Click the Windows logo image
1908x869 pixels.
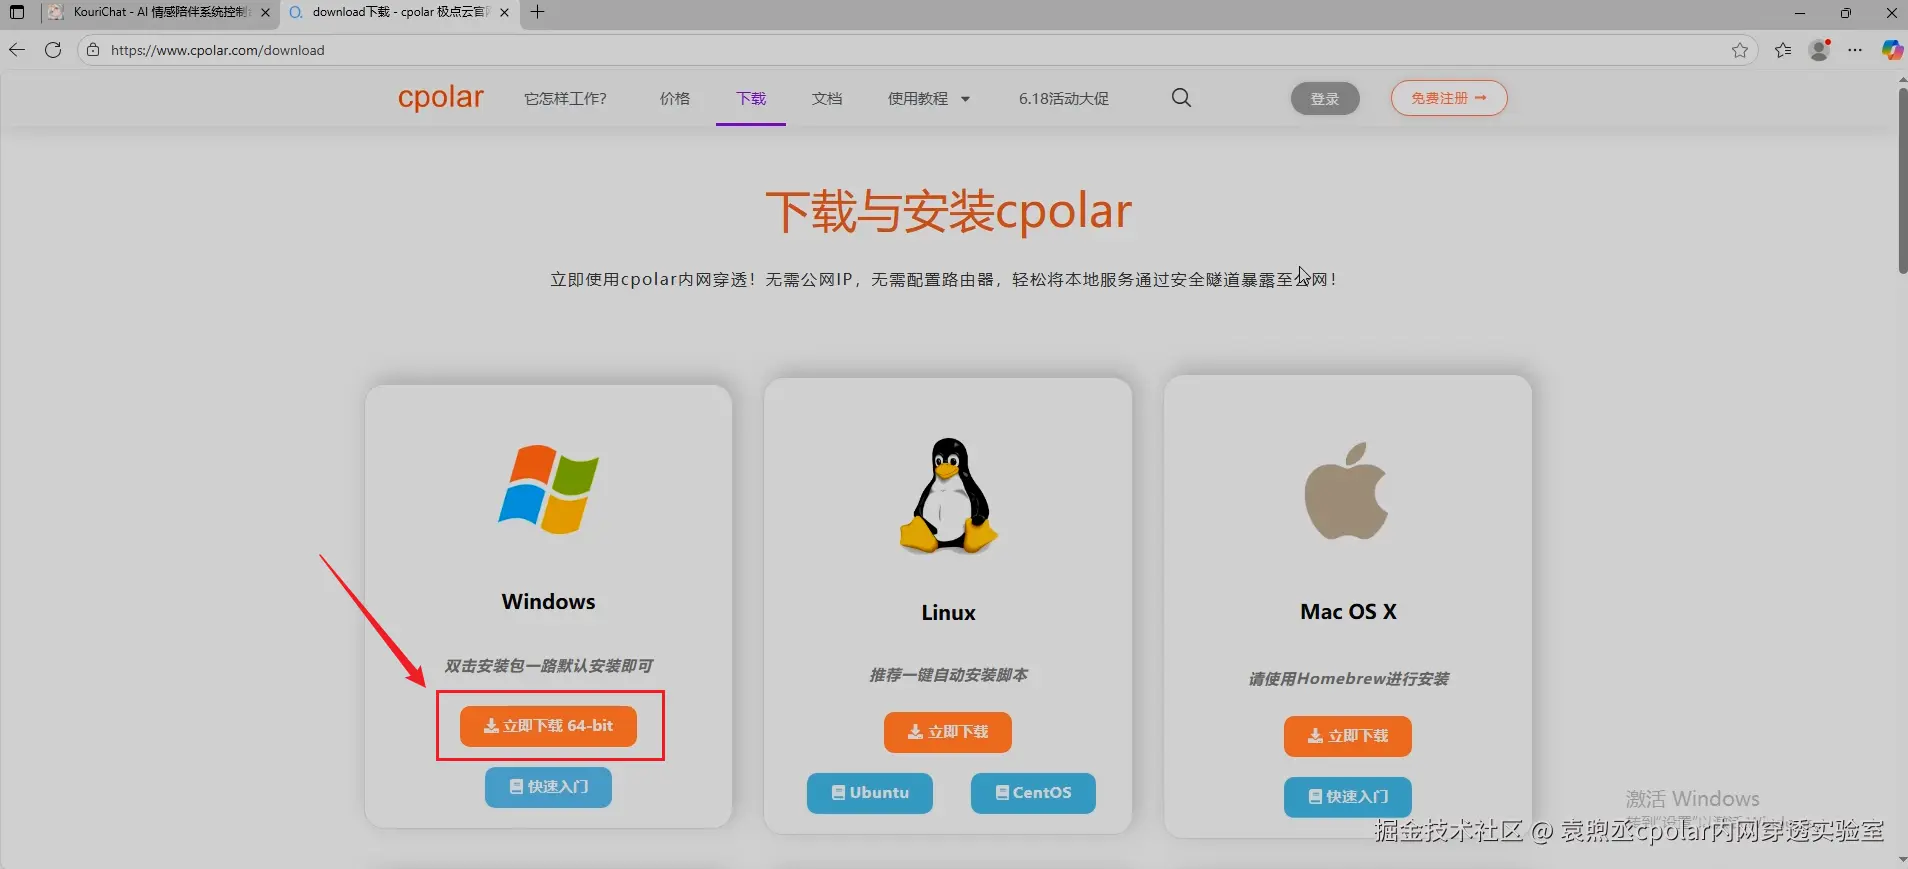pyautogui.click(x=549, y=489)
